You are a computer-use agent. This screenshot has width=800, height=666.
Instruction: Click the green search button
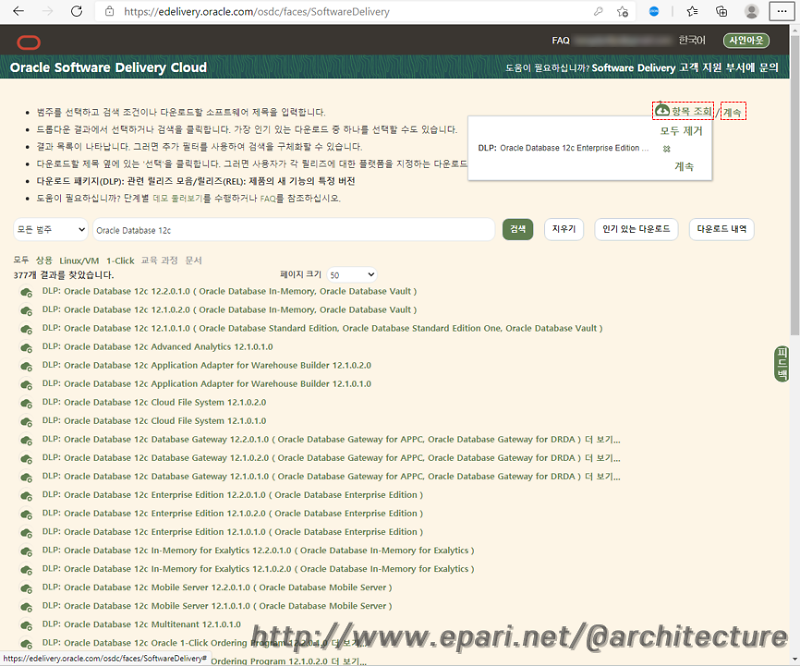tap(517, 229)
